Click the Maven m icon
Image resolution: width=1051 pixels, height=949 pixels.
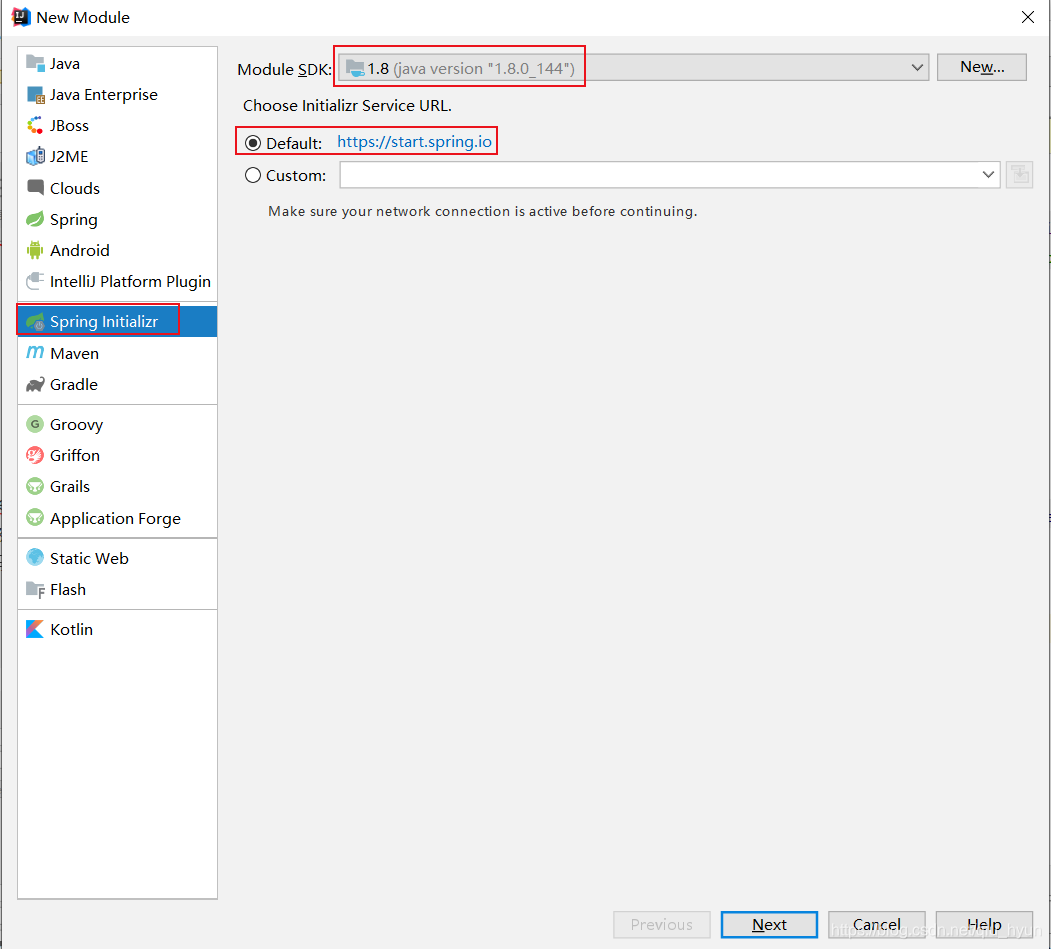tap(35, 353)
